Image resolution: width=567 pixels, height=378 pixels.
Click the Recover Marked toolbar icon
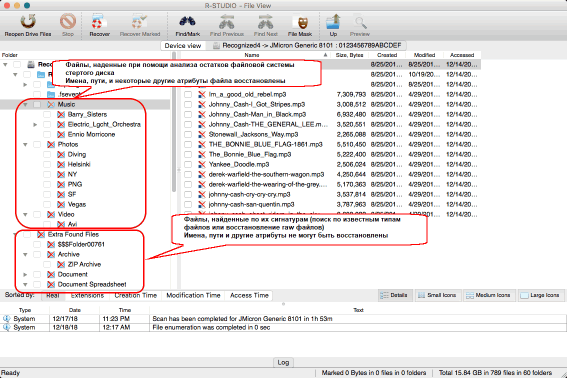(140, 22)
